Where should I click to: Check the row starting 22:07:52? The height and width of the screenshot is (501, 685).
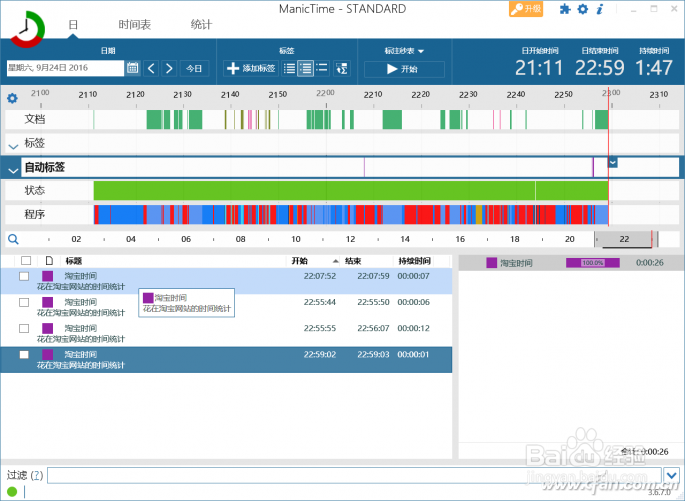click(x=24, y=276)
